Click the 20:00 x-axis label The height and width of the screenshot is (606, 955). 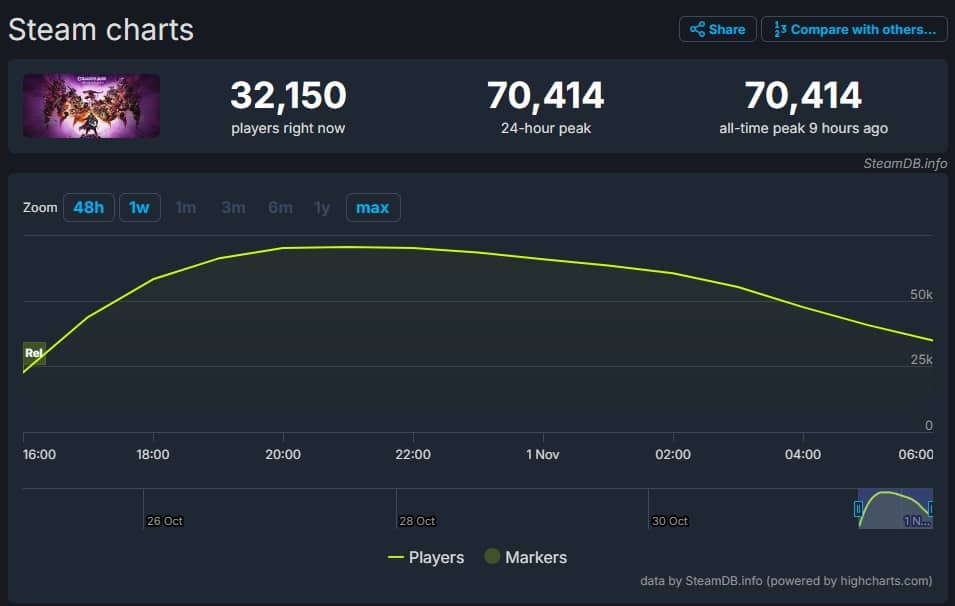tap(283, 454)
